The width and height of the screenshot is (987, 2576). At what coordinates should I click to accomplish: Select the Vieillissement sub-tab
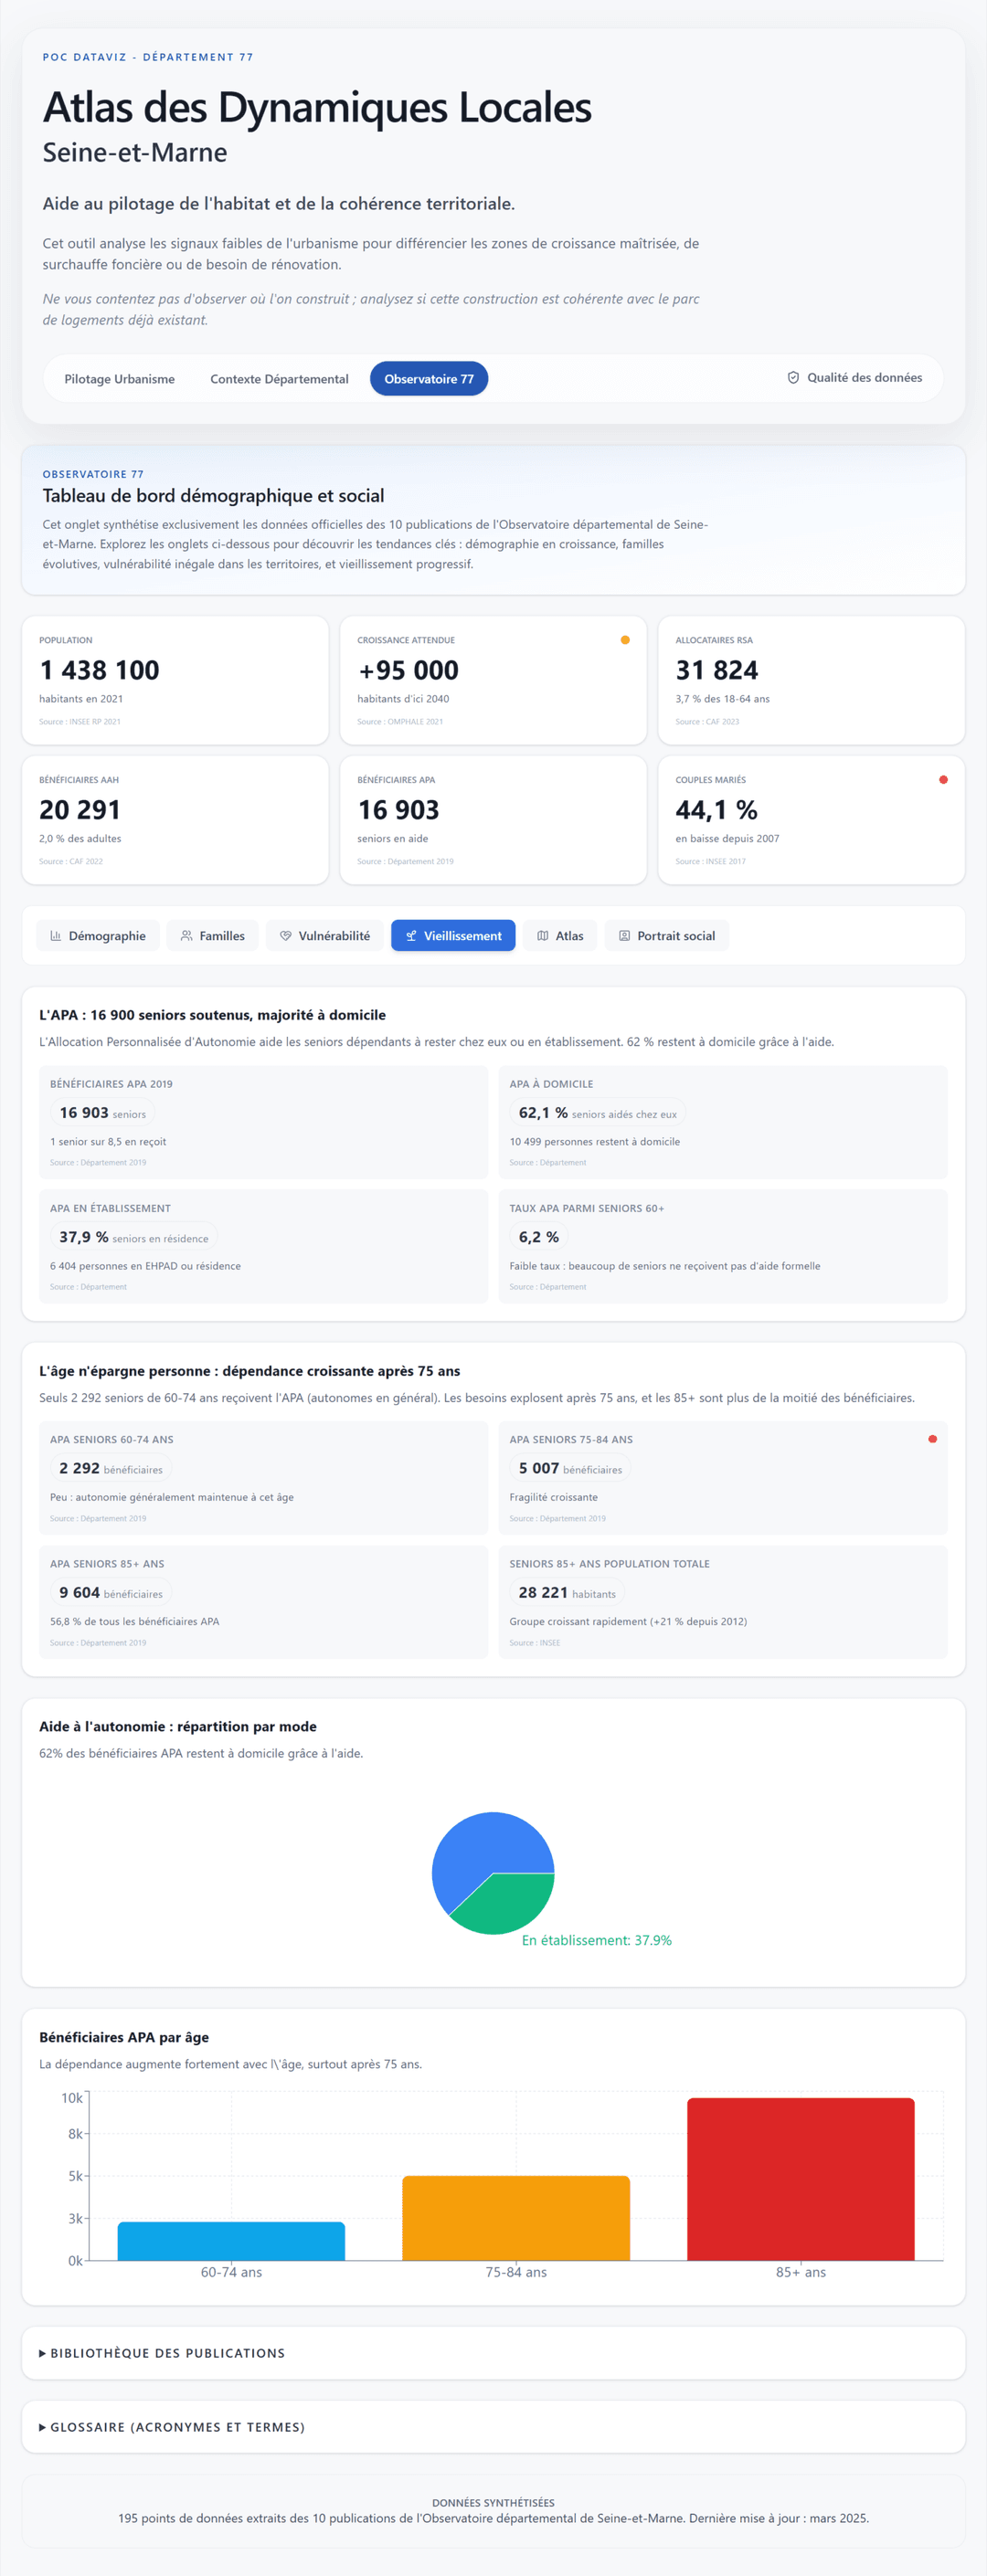pos(453,936)
